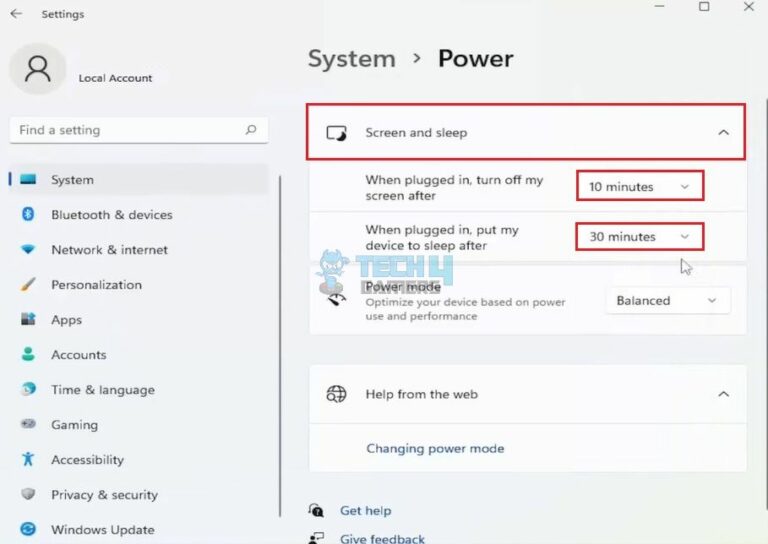This screenshot has width=768, height=544.
Task: Select the Privacy shield icon
Action: point(28,494)
